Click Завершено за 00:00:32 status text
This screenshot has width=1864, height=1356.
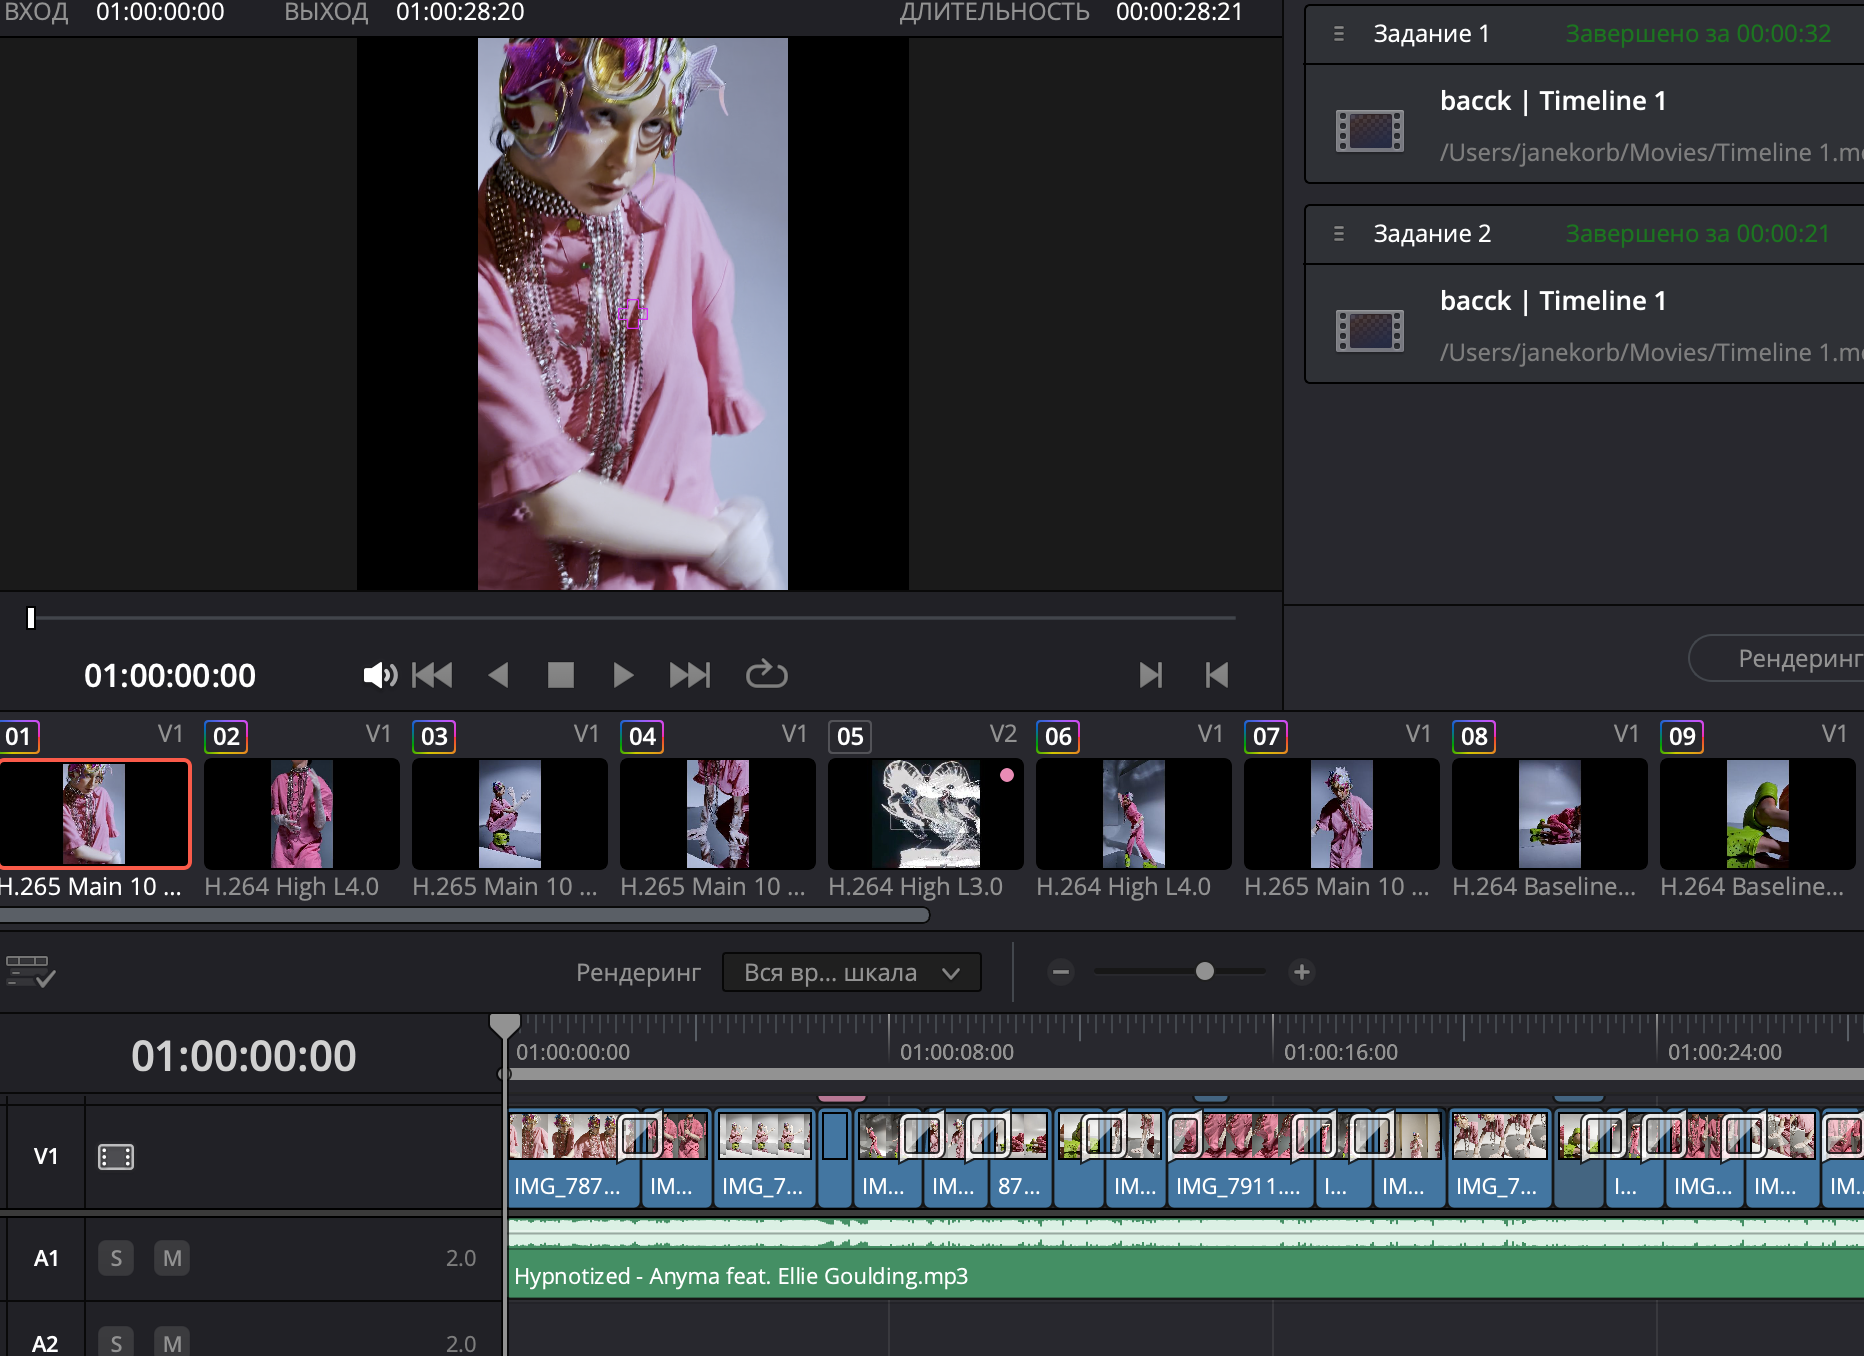1698,34
